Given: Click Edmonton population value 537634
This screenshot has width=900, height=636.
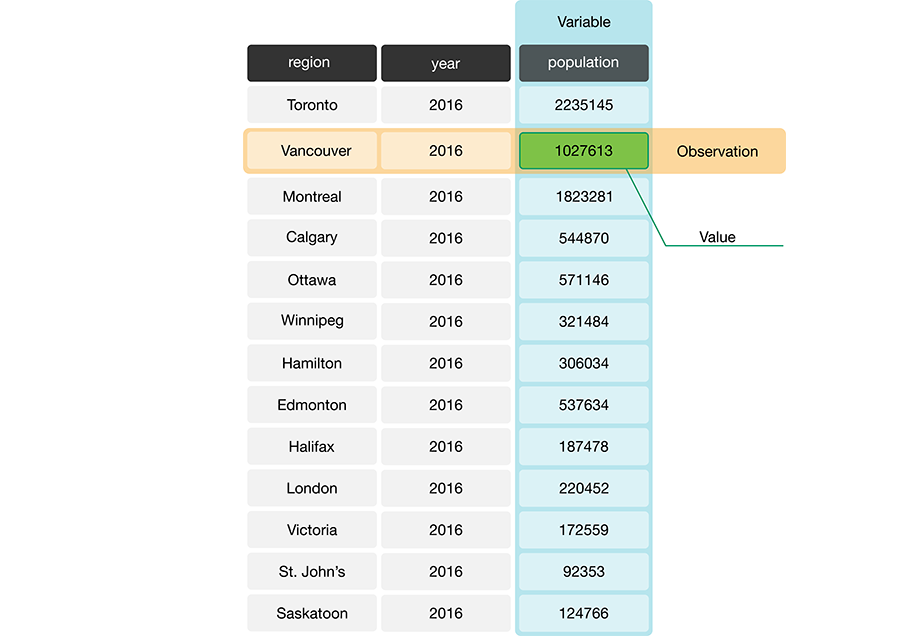Looking at the screenshot, I should [x=583, y=405].
